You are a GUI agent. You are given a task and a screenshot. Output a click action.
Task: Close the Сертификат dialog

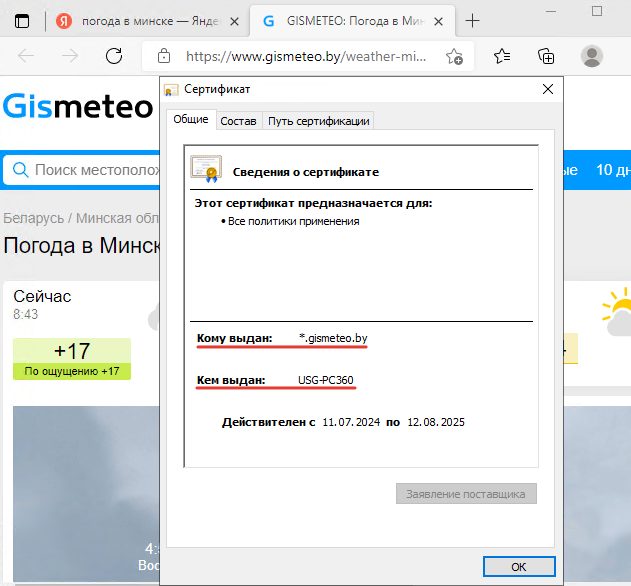(x=548, y=89)
